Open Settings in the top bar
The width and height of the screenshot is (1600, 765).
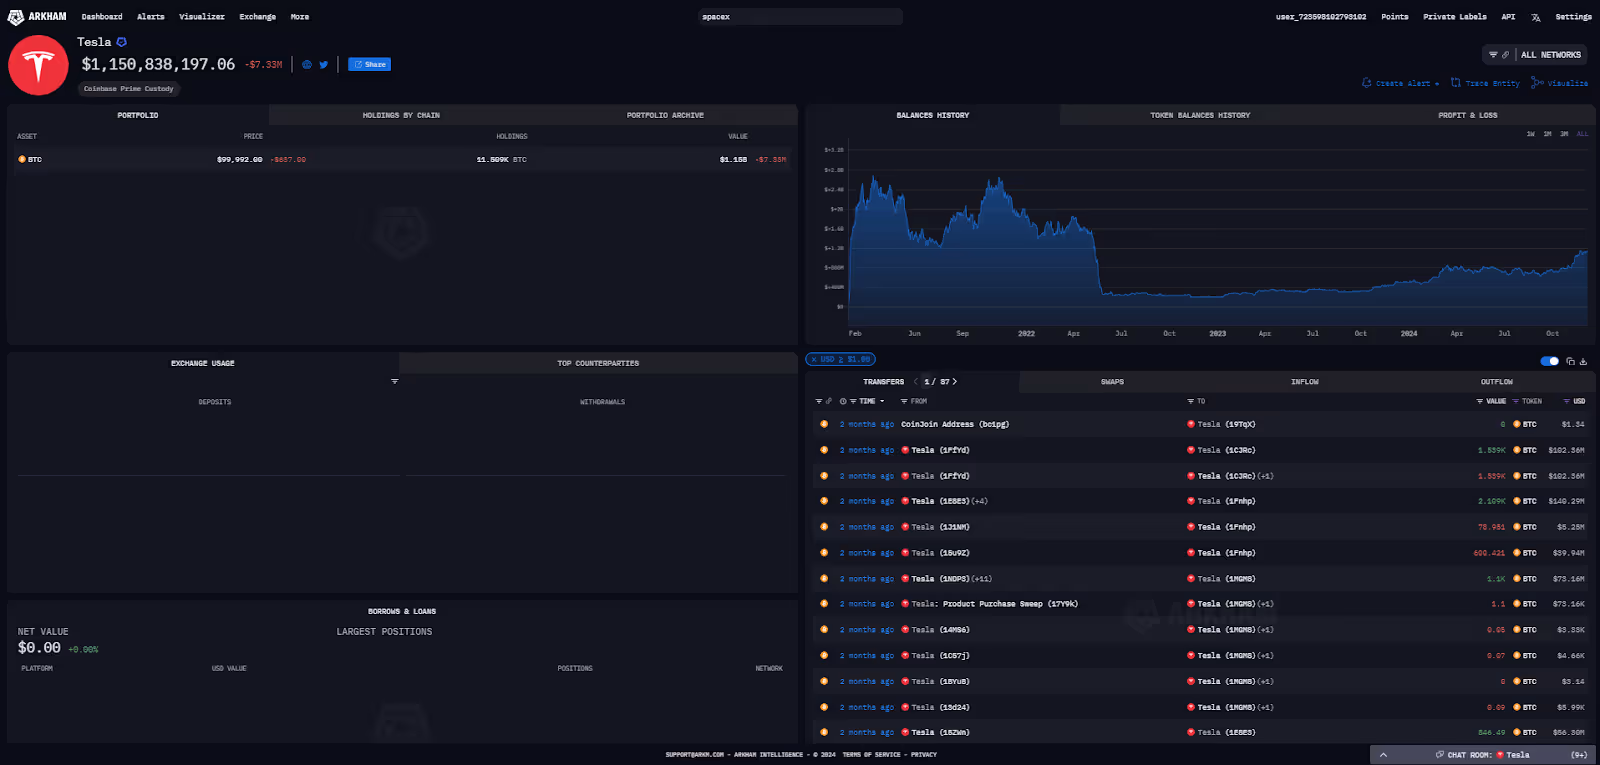[x=1573, y=17]
